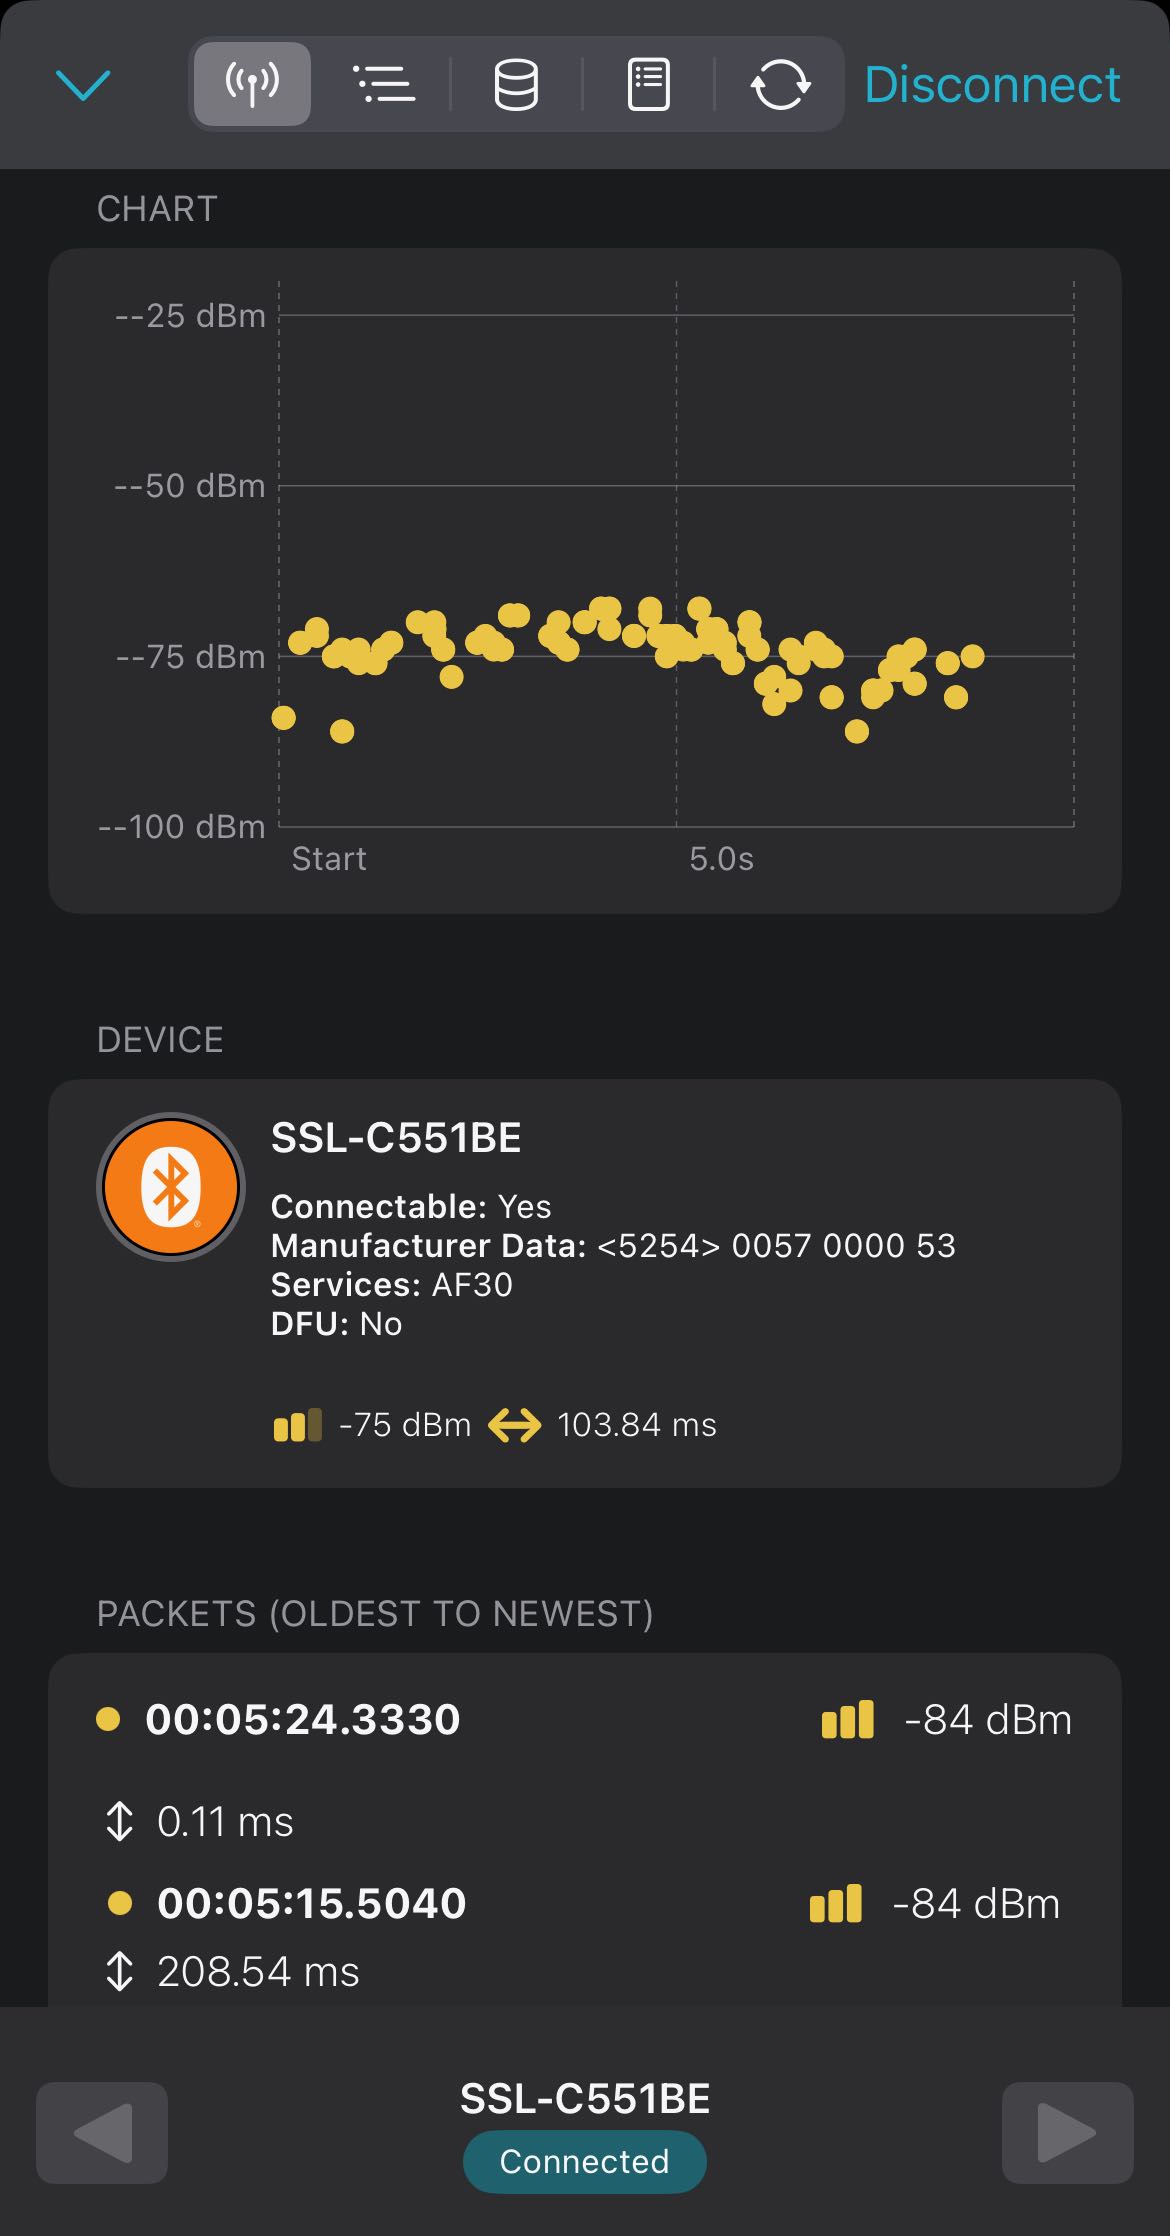Collapse the view with the down chevron
The height and width of the screenshot is (2236, 1170).
click(x=83, y=85)
